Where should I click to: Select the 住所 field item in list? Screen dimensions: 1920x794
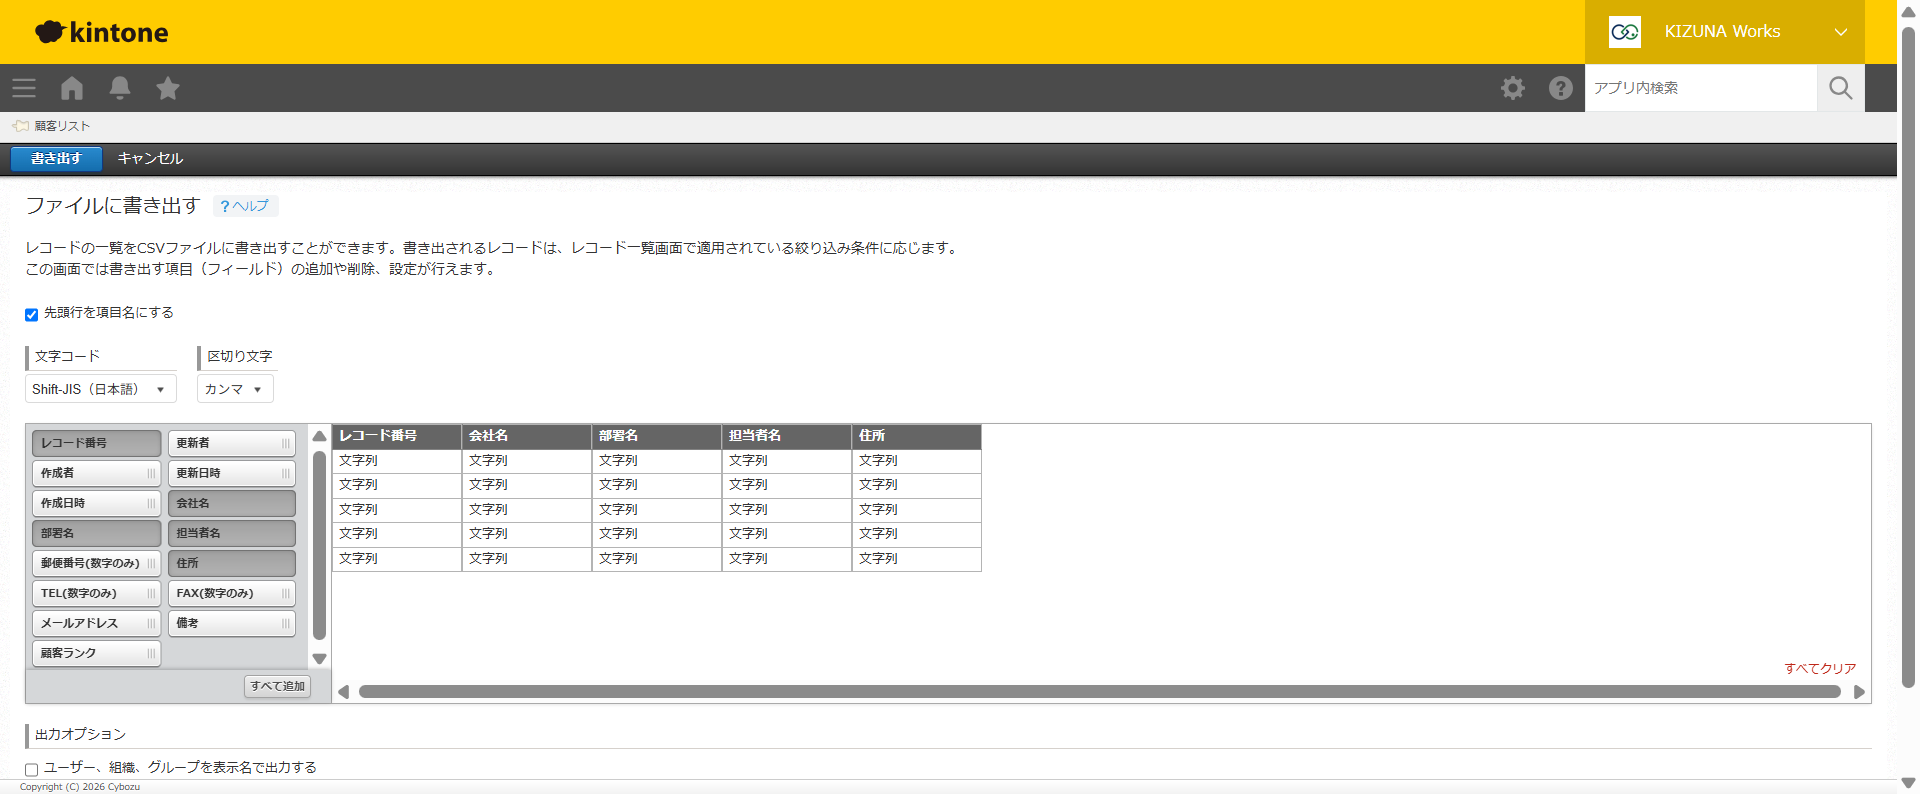pyautogui.click(x=232, y=563)
